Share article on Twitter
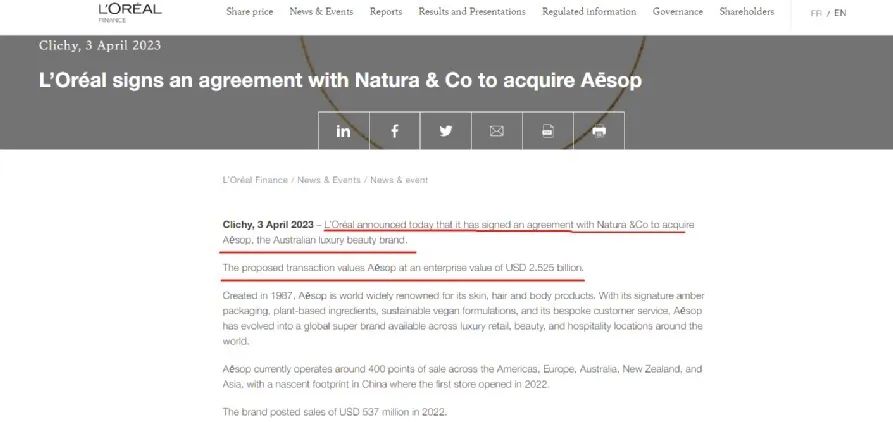The image size is (893, 422). [x=446, y=131]
